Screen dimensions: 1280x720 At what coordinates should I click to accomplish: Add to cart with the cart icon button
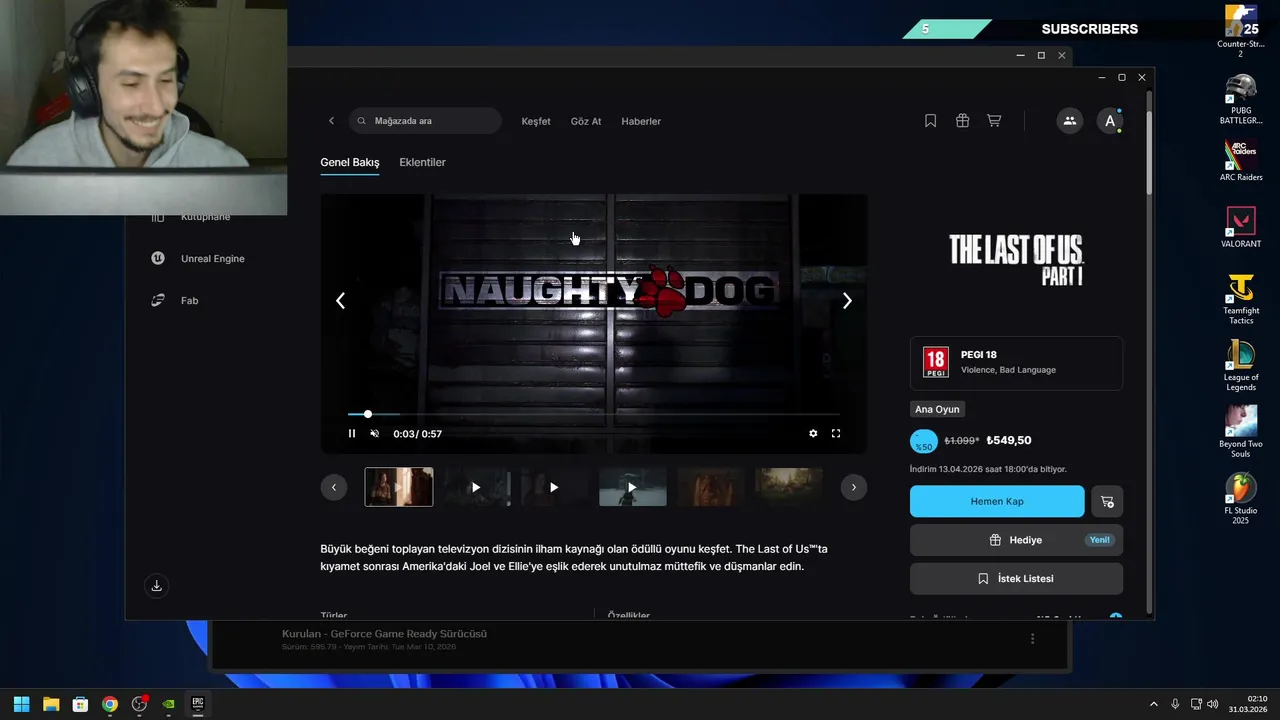[1107, 501]
